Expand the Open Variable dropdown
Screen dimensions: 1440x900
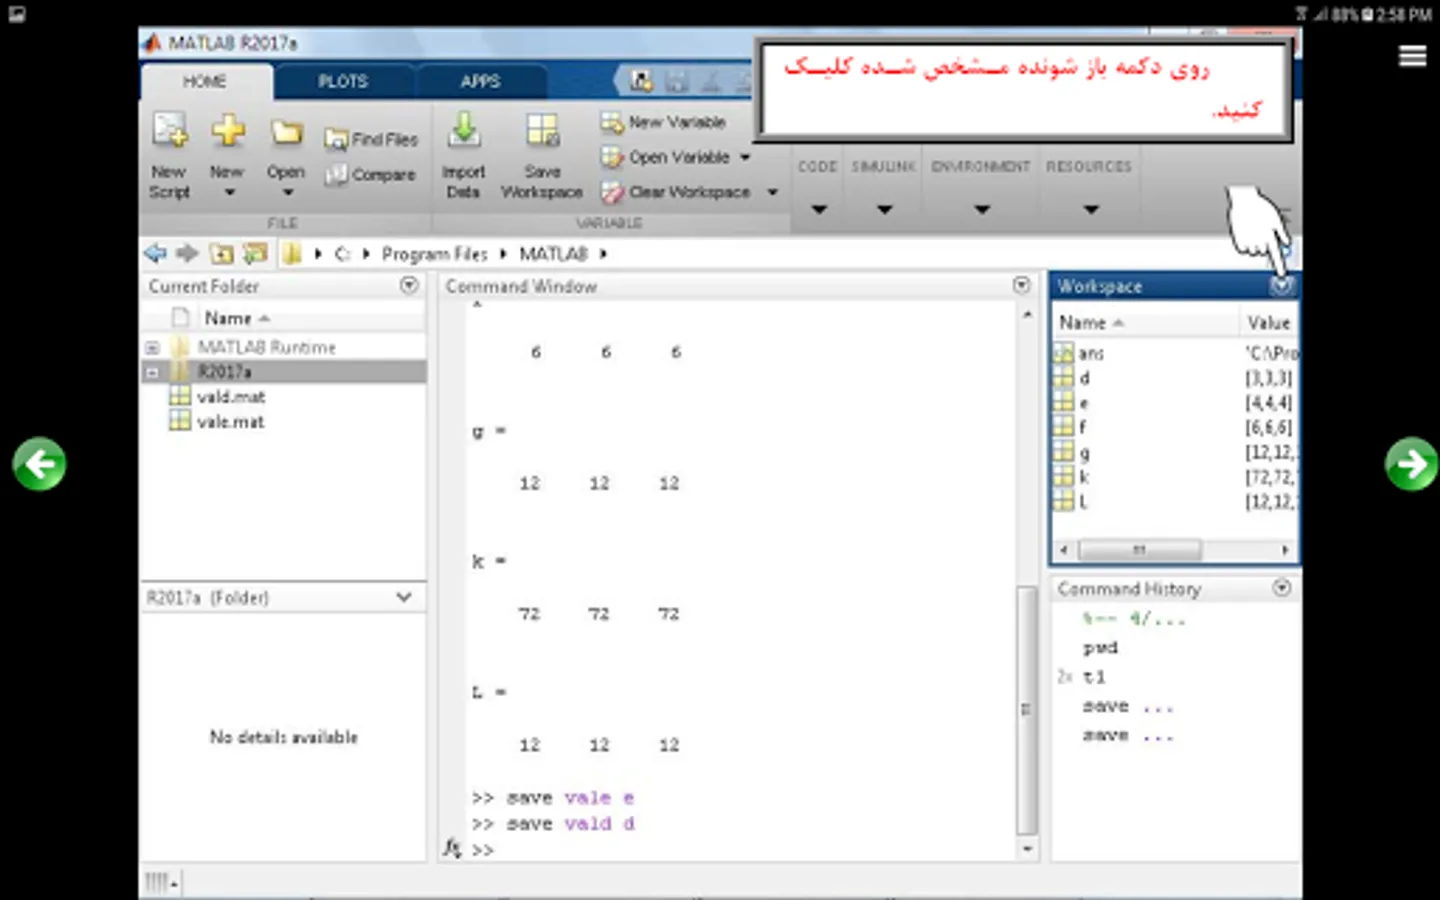point(745,158)
